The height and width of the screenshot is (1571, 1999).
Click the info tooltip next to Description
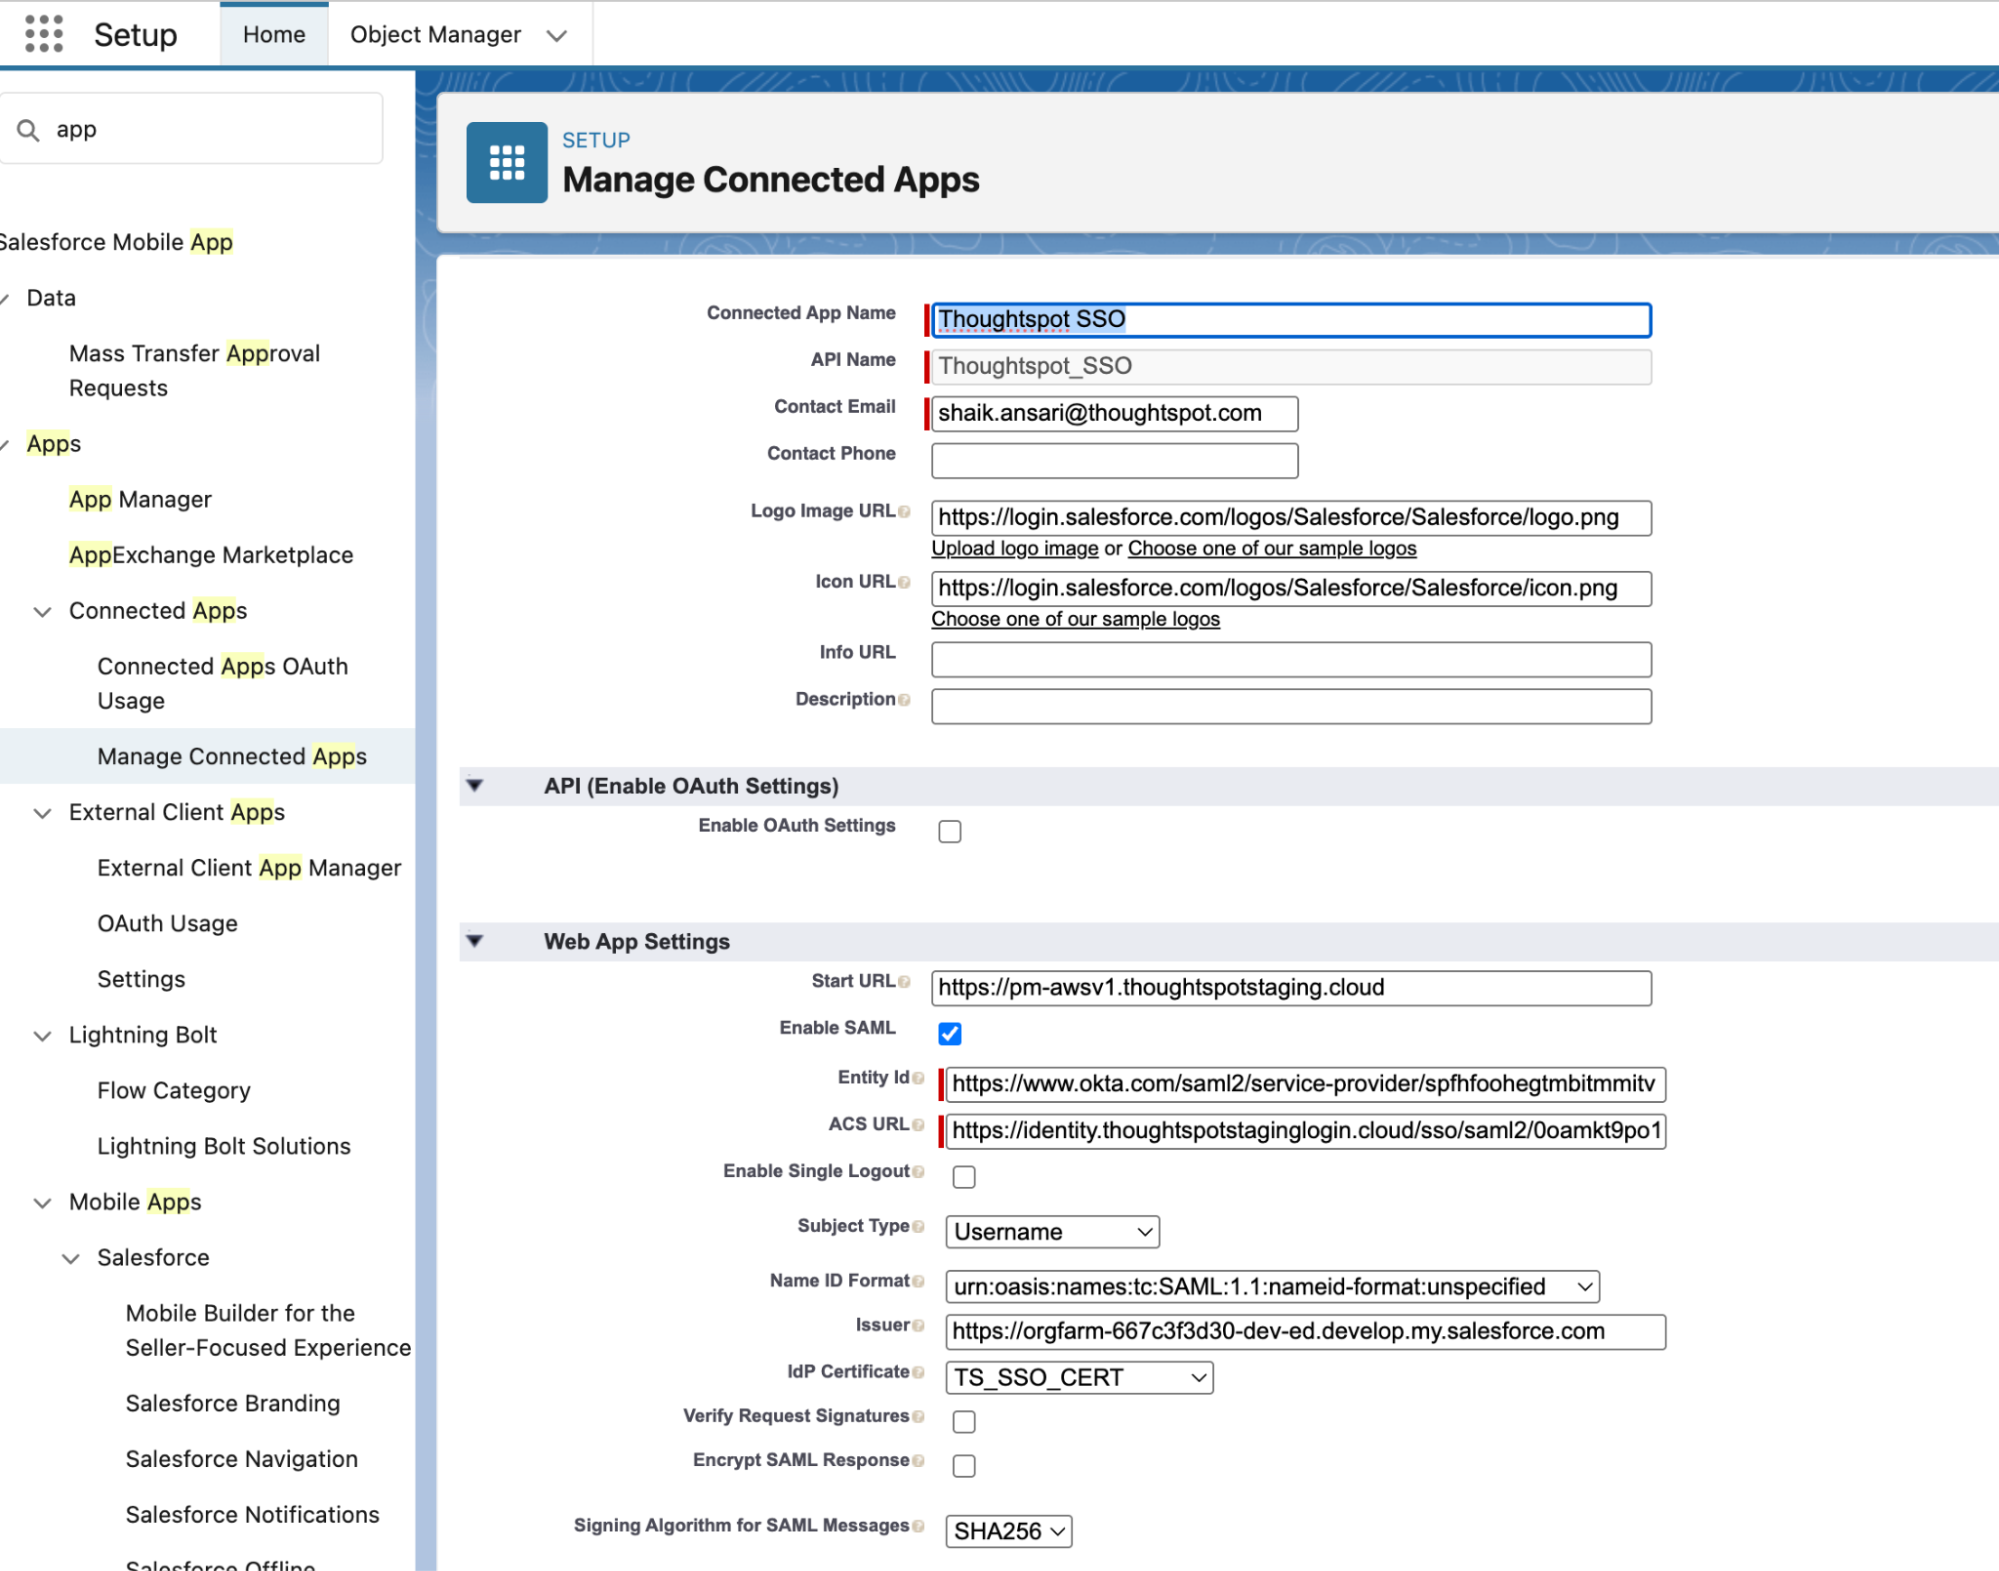[906, 700]
